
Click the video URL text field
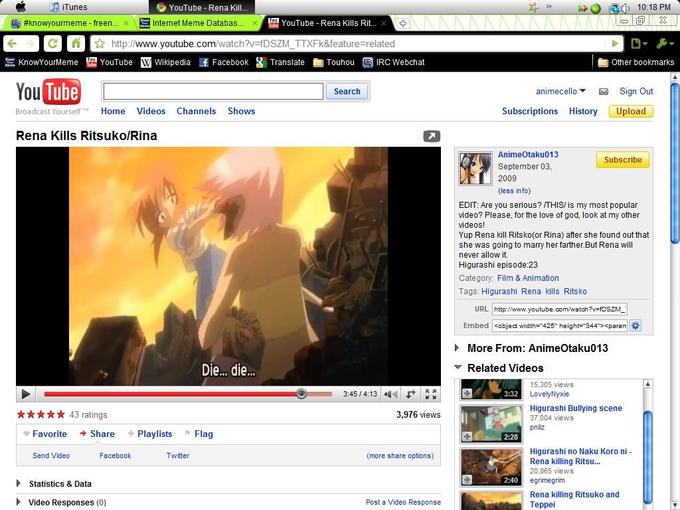click(560, 309)
